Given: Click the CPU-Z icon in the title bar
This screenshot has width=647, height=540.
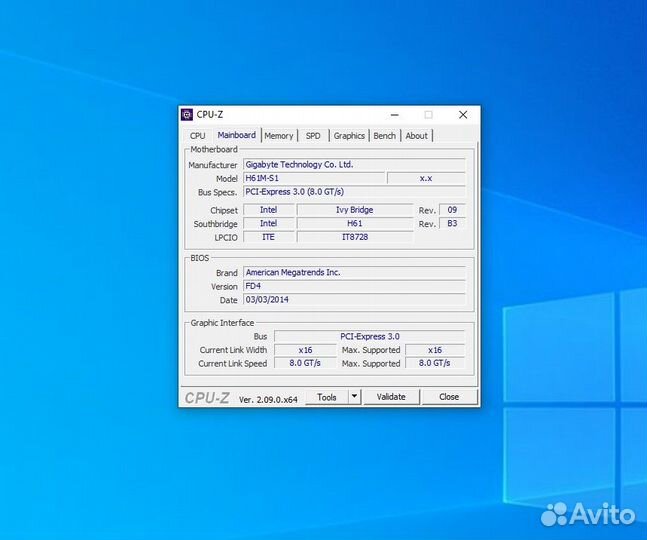Looking at the screenshot, I should click(187, 115).
